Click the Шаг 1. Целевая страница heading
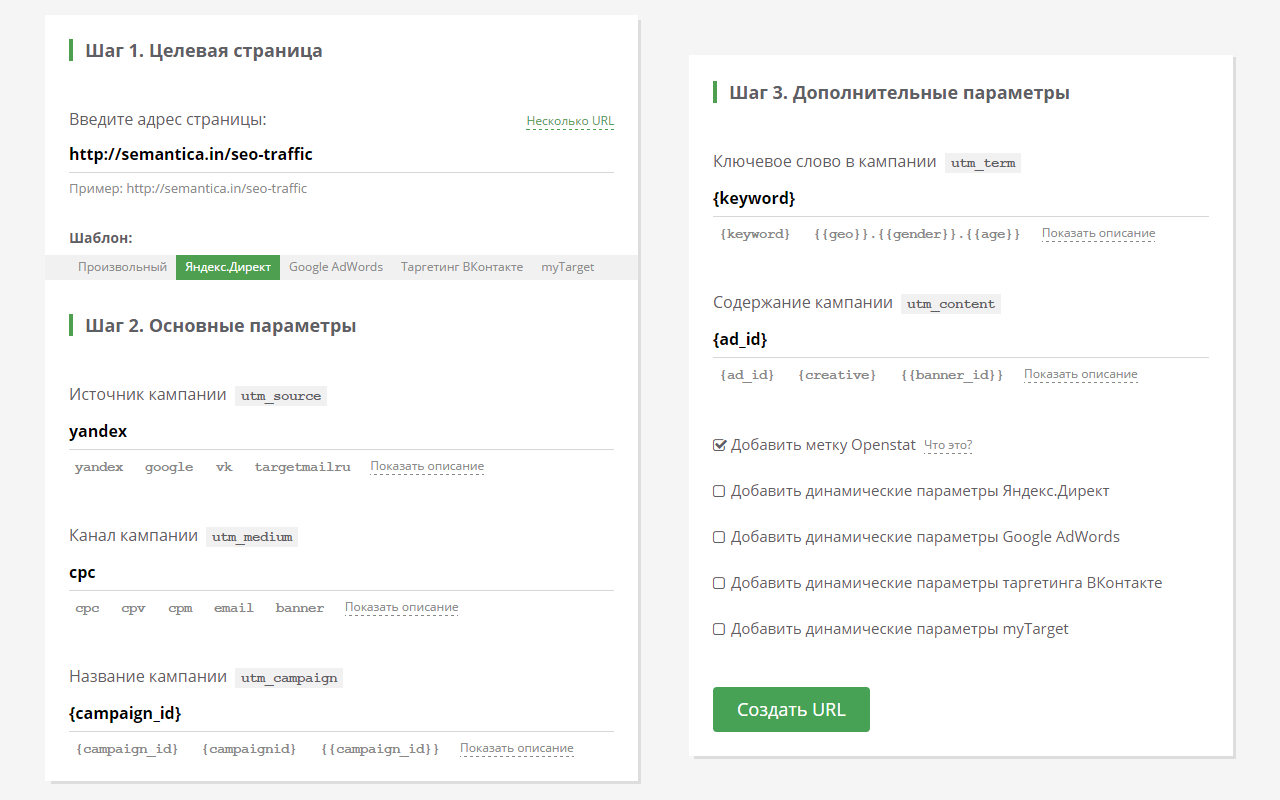The image size is (1280, 800). pyautogui.click(x=204, y=51)
